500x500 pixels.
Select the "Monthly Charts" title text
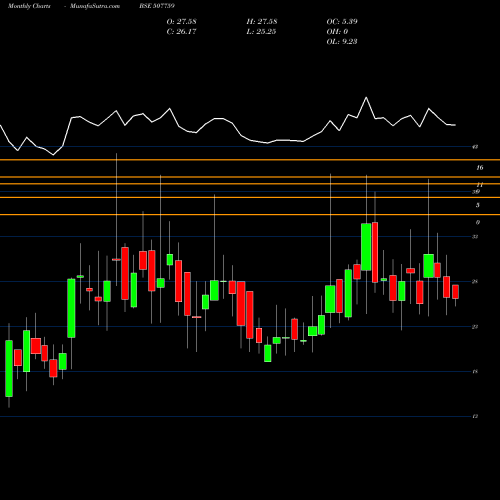(x=29, y=6)
